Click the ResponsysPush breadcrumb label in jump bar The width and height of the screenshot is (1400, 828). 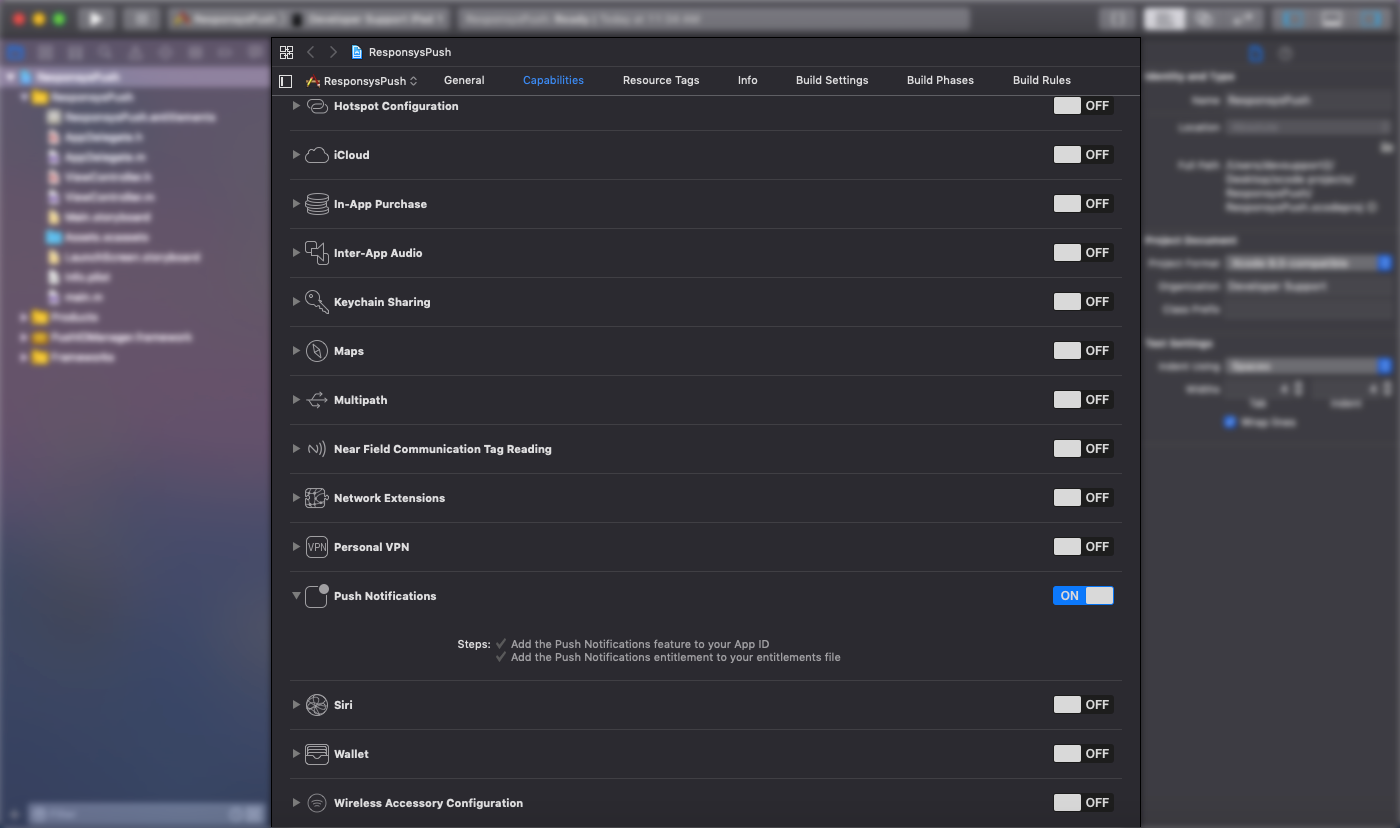click(410, 52)
